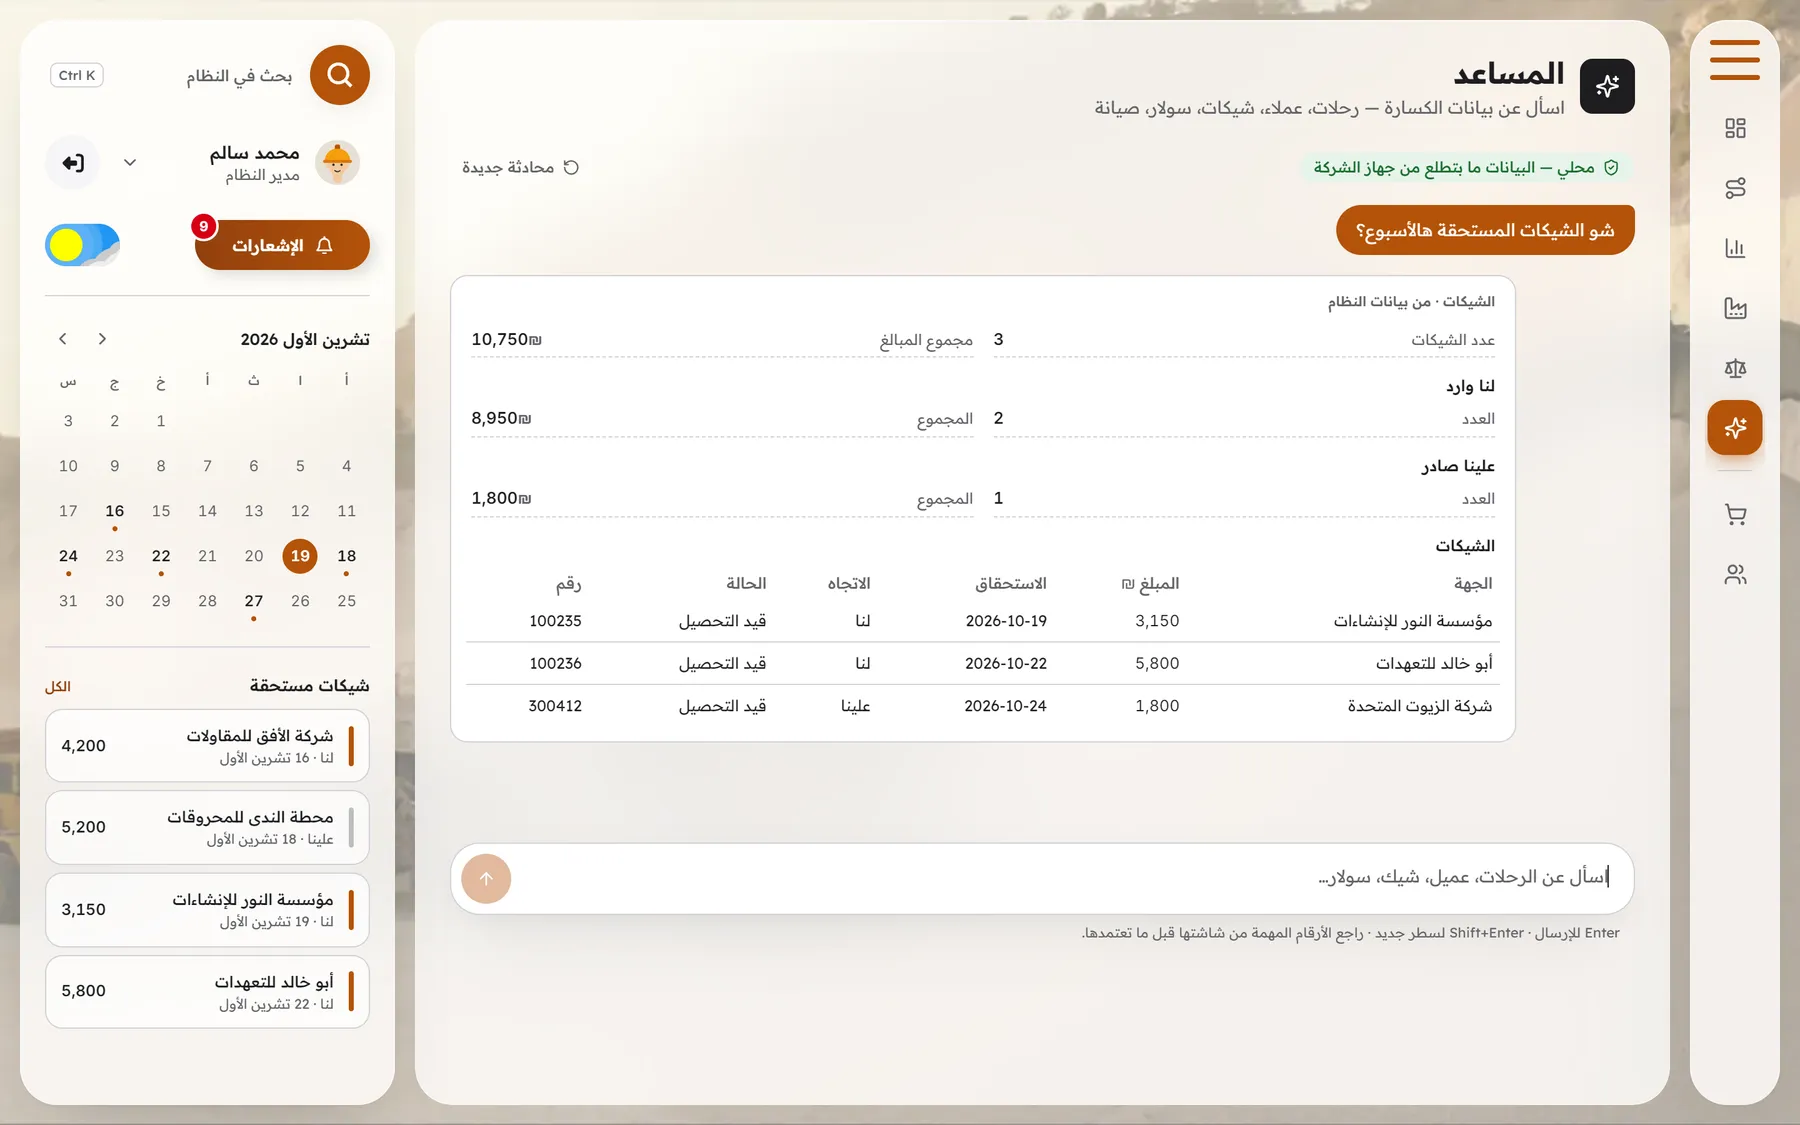Click the 2026-10-22 due date cell
Image resolution: width=1800 pixels, height=1125 pixels.
[1005, 664]
